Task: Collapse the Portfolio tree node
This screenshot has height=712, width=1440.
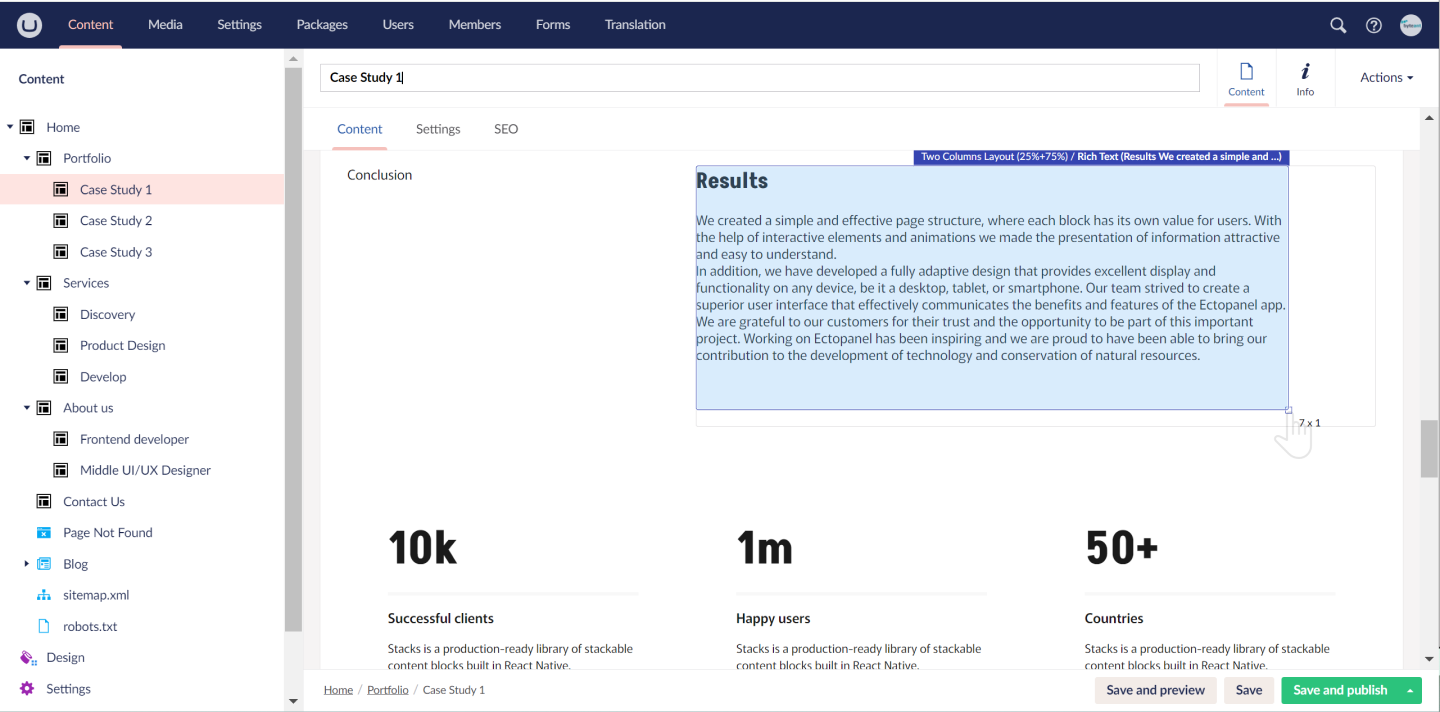Action: pyautogui.click(x=27, y=158)
